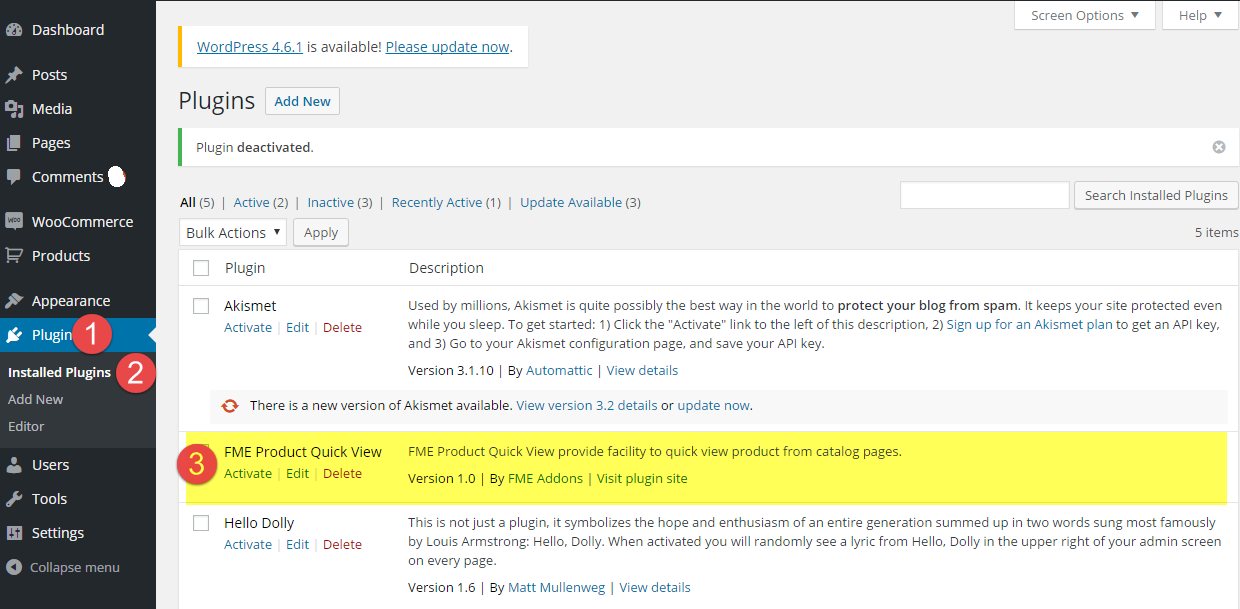Viewport: 1240px width, 609px height.
Task: Check the Akismet plugin checkbox
Action: pyautogui.click(x=201, y=306)
